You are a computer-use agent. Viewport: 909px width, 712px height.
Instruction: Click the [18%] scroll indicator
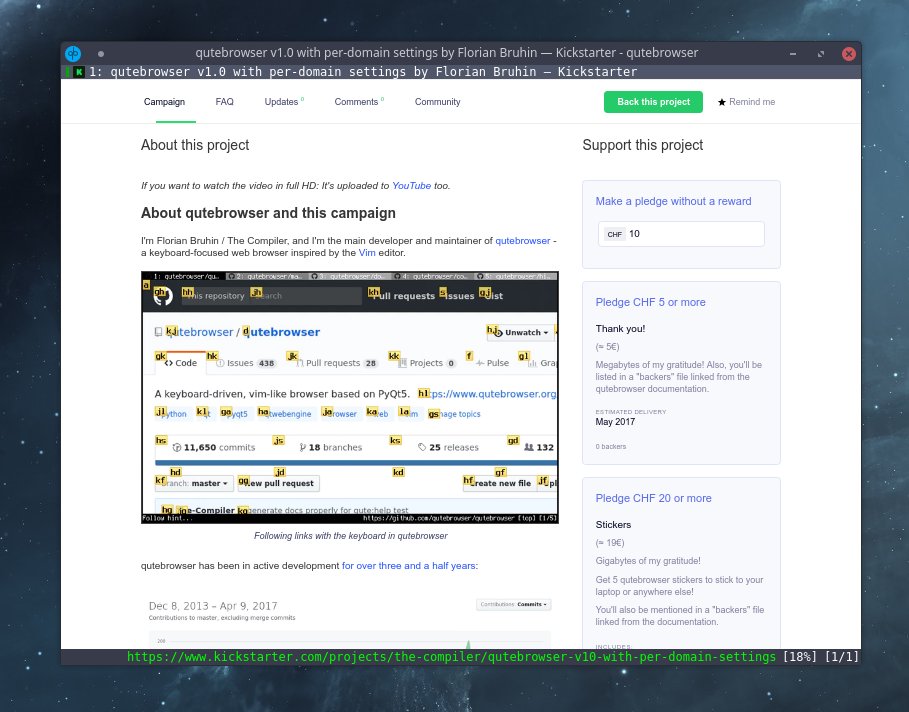(x=800, y=657)
